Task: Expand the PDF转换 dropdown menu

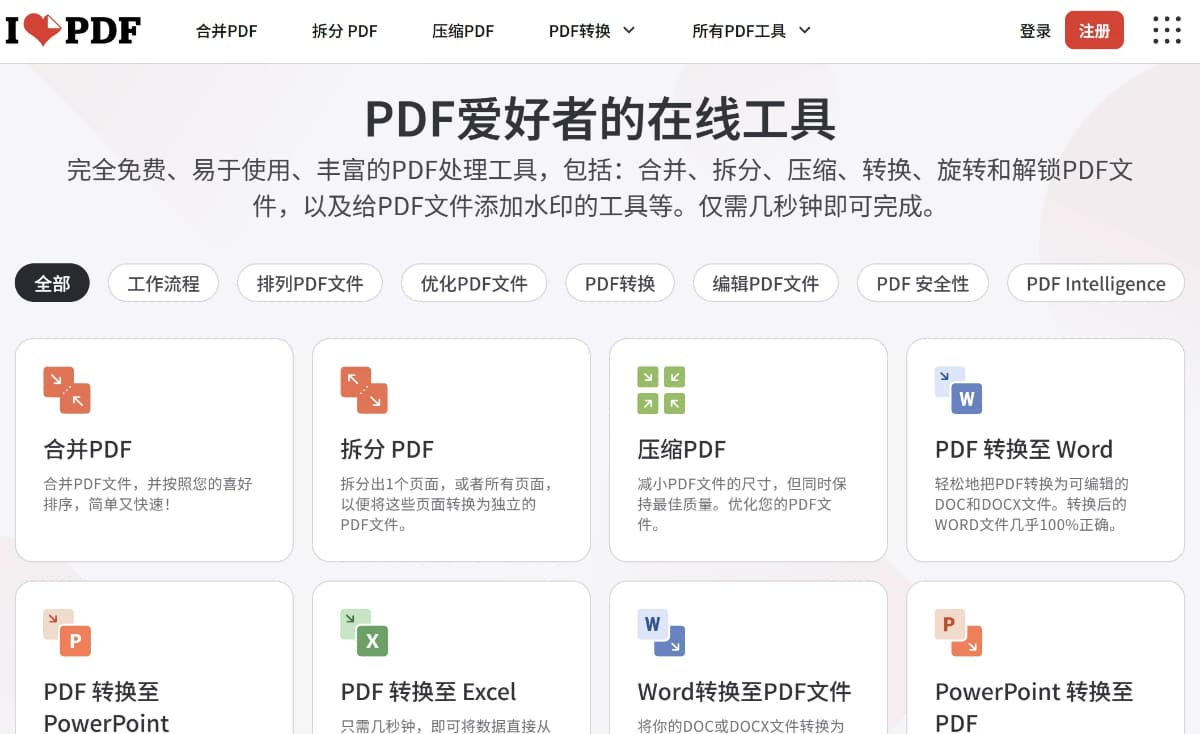Action: point(592,31)
